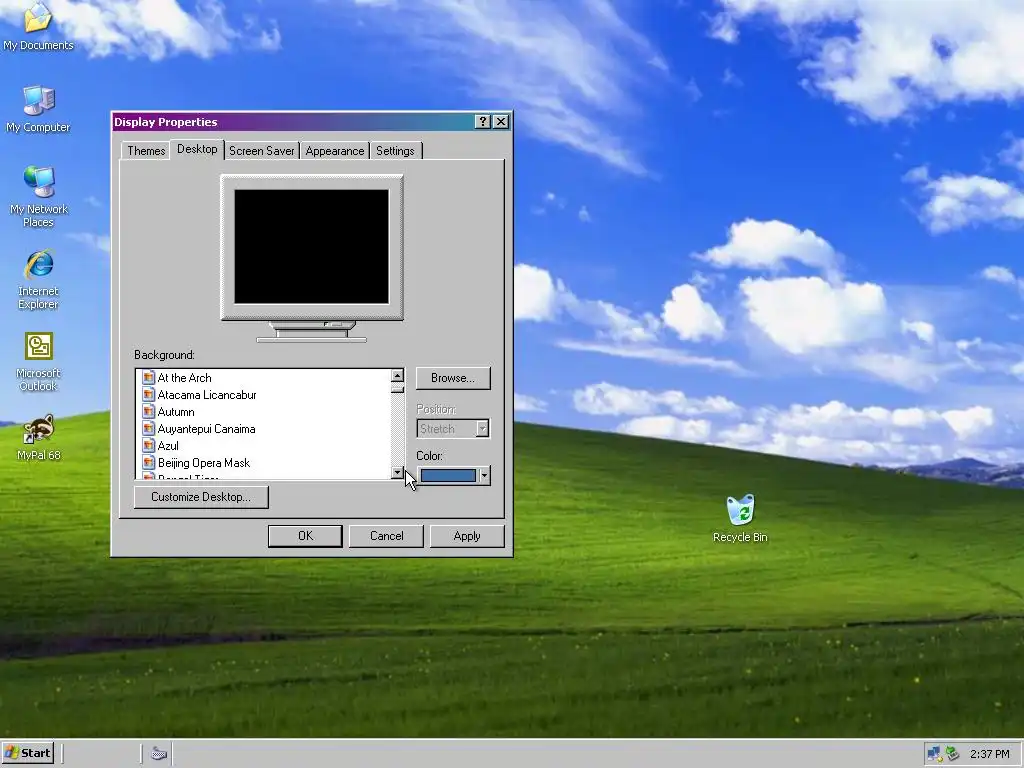
Task: Open the Start menu
Action: tap(28, 753)
